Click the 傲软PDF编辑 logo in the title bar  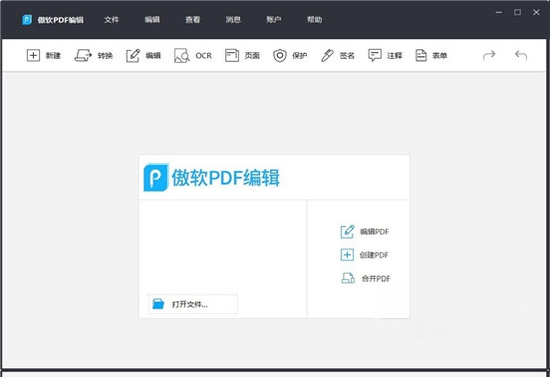coord(27,20)
